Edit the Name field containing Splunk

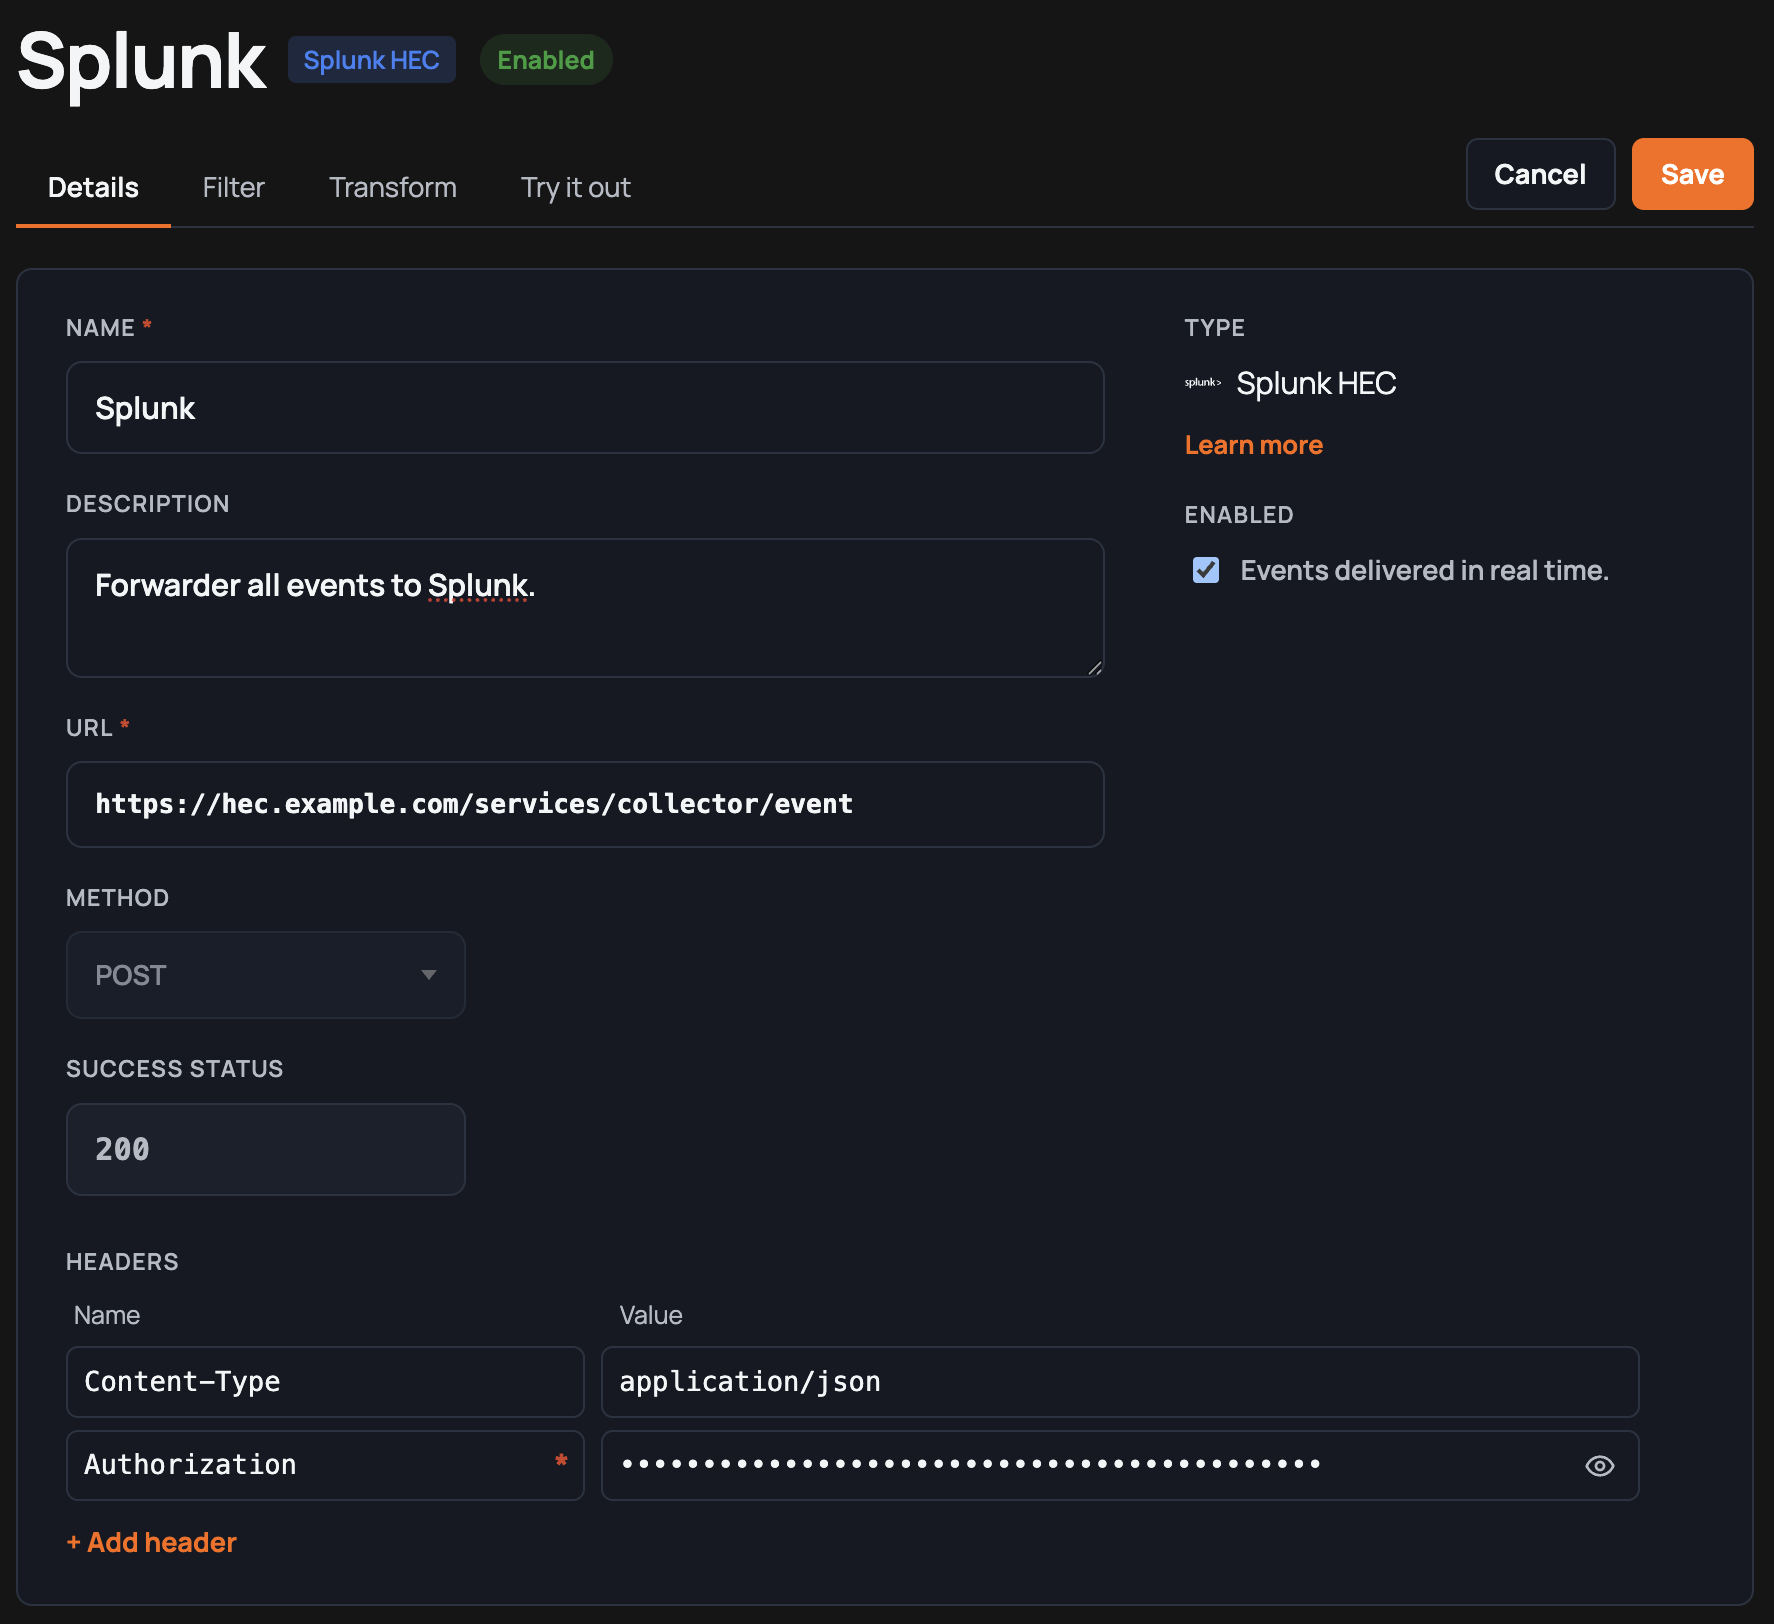pyautogui.click(x=585, y=408)
